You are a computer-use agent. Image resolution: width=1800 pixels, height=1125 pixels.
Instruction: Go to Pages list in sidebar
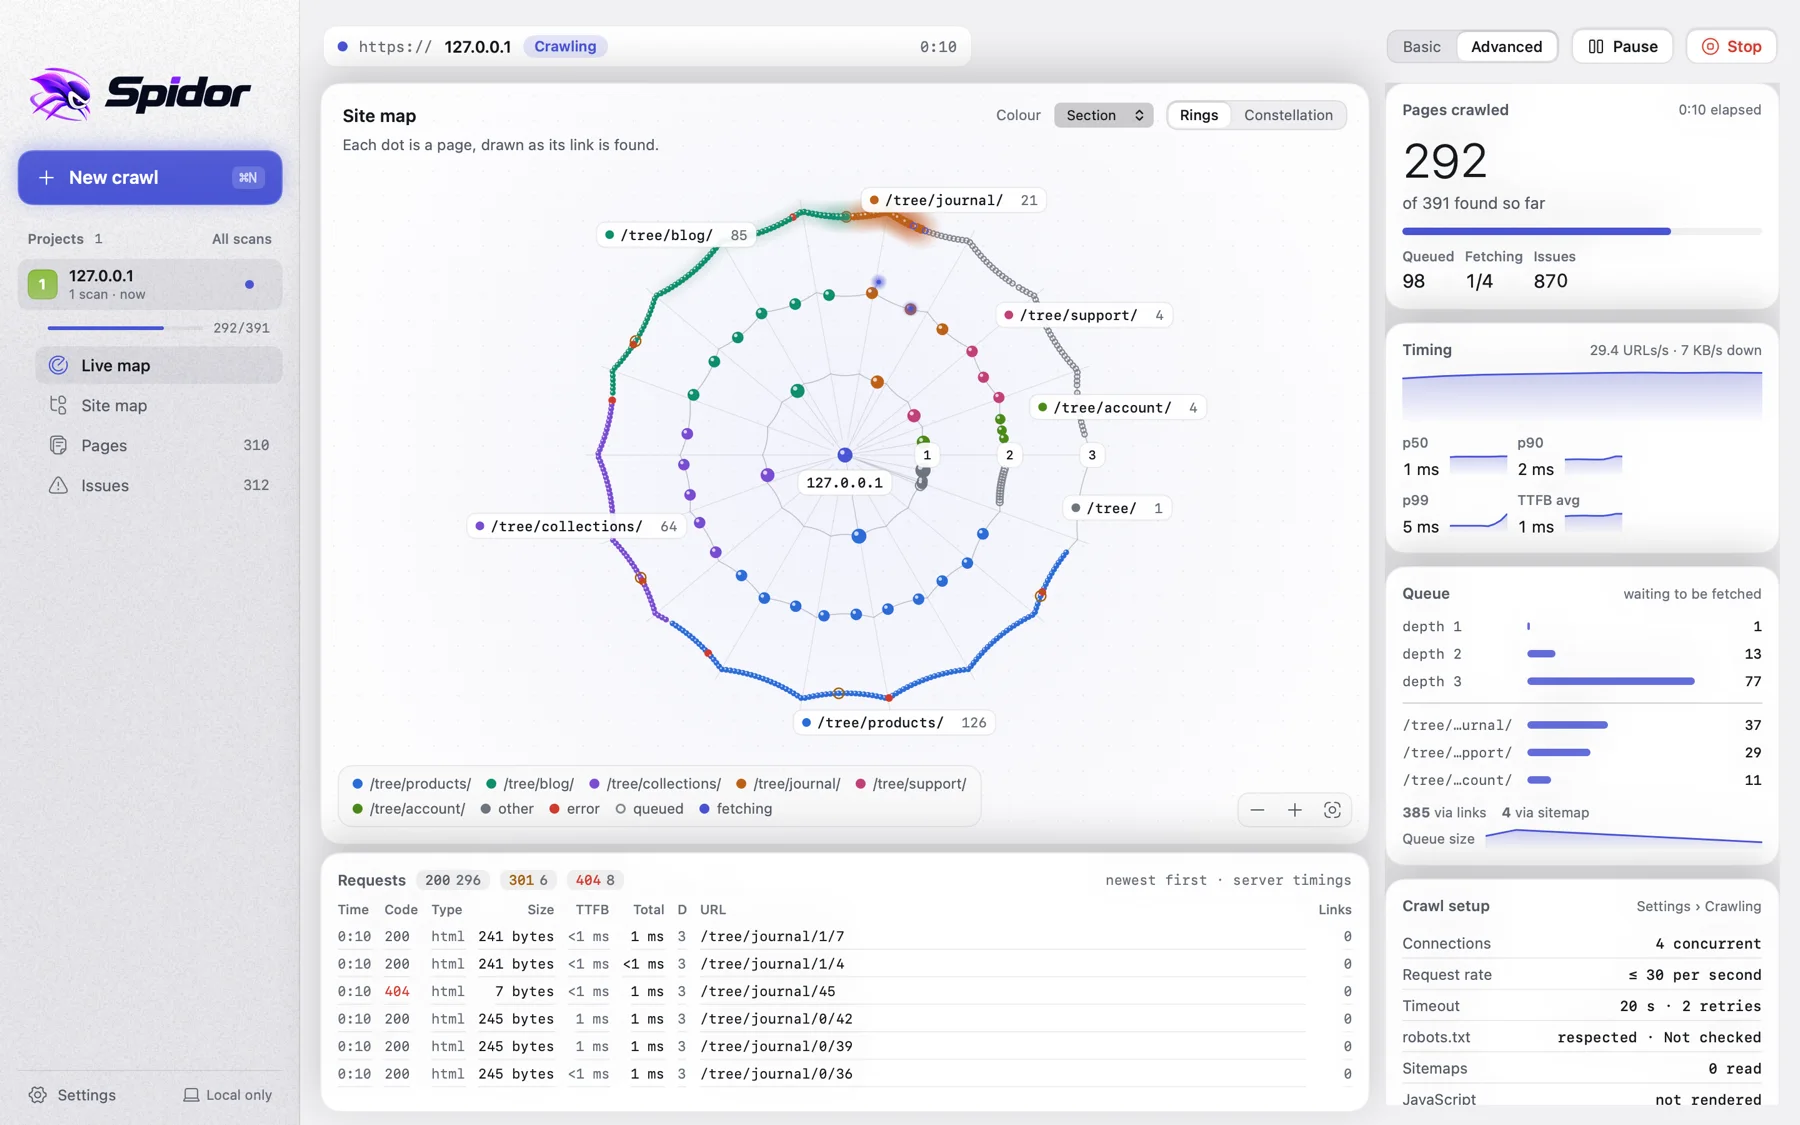point(158,445)
